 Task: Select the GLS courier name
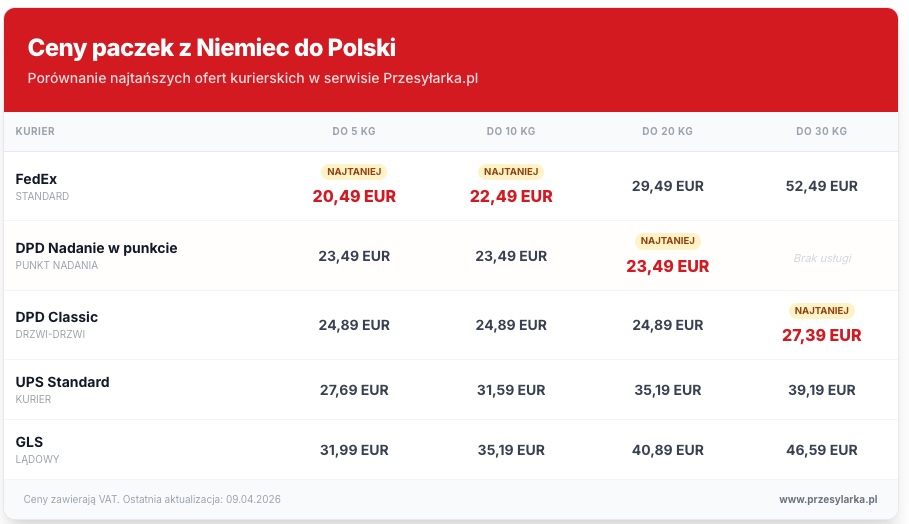click(x=29, y=442)
